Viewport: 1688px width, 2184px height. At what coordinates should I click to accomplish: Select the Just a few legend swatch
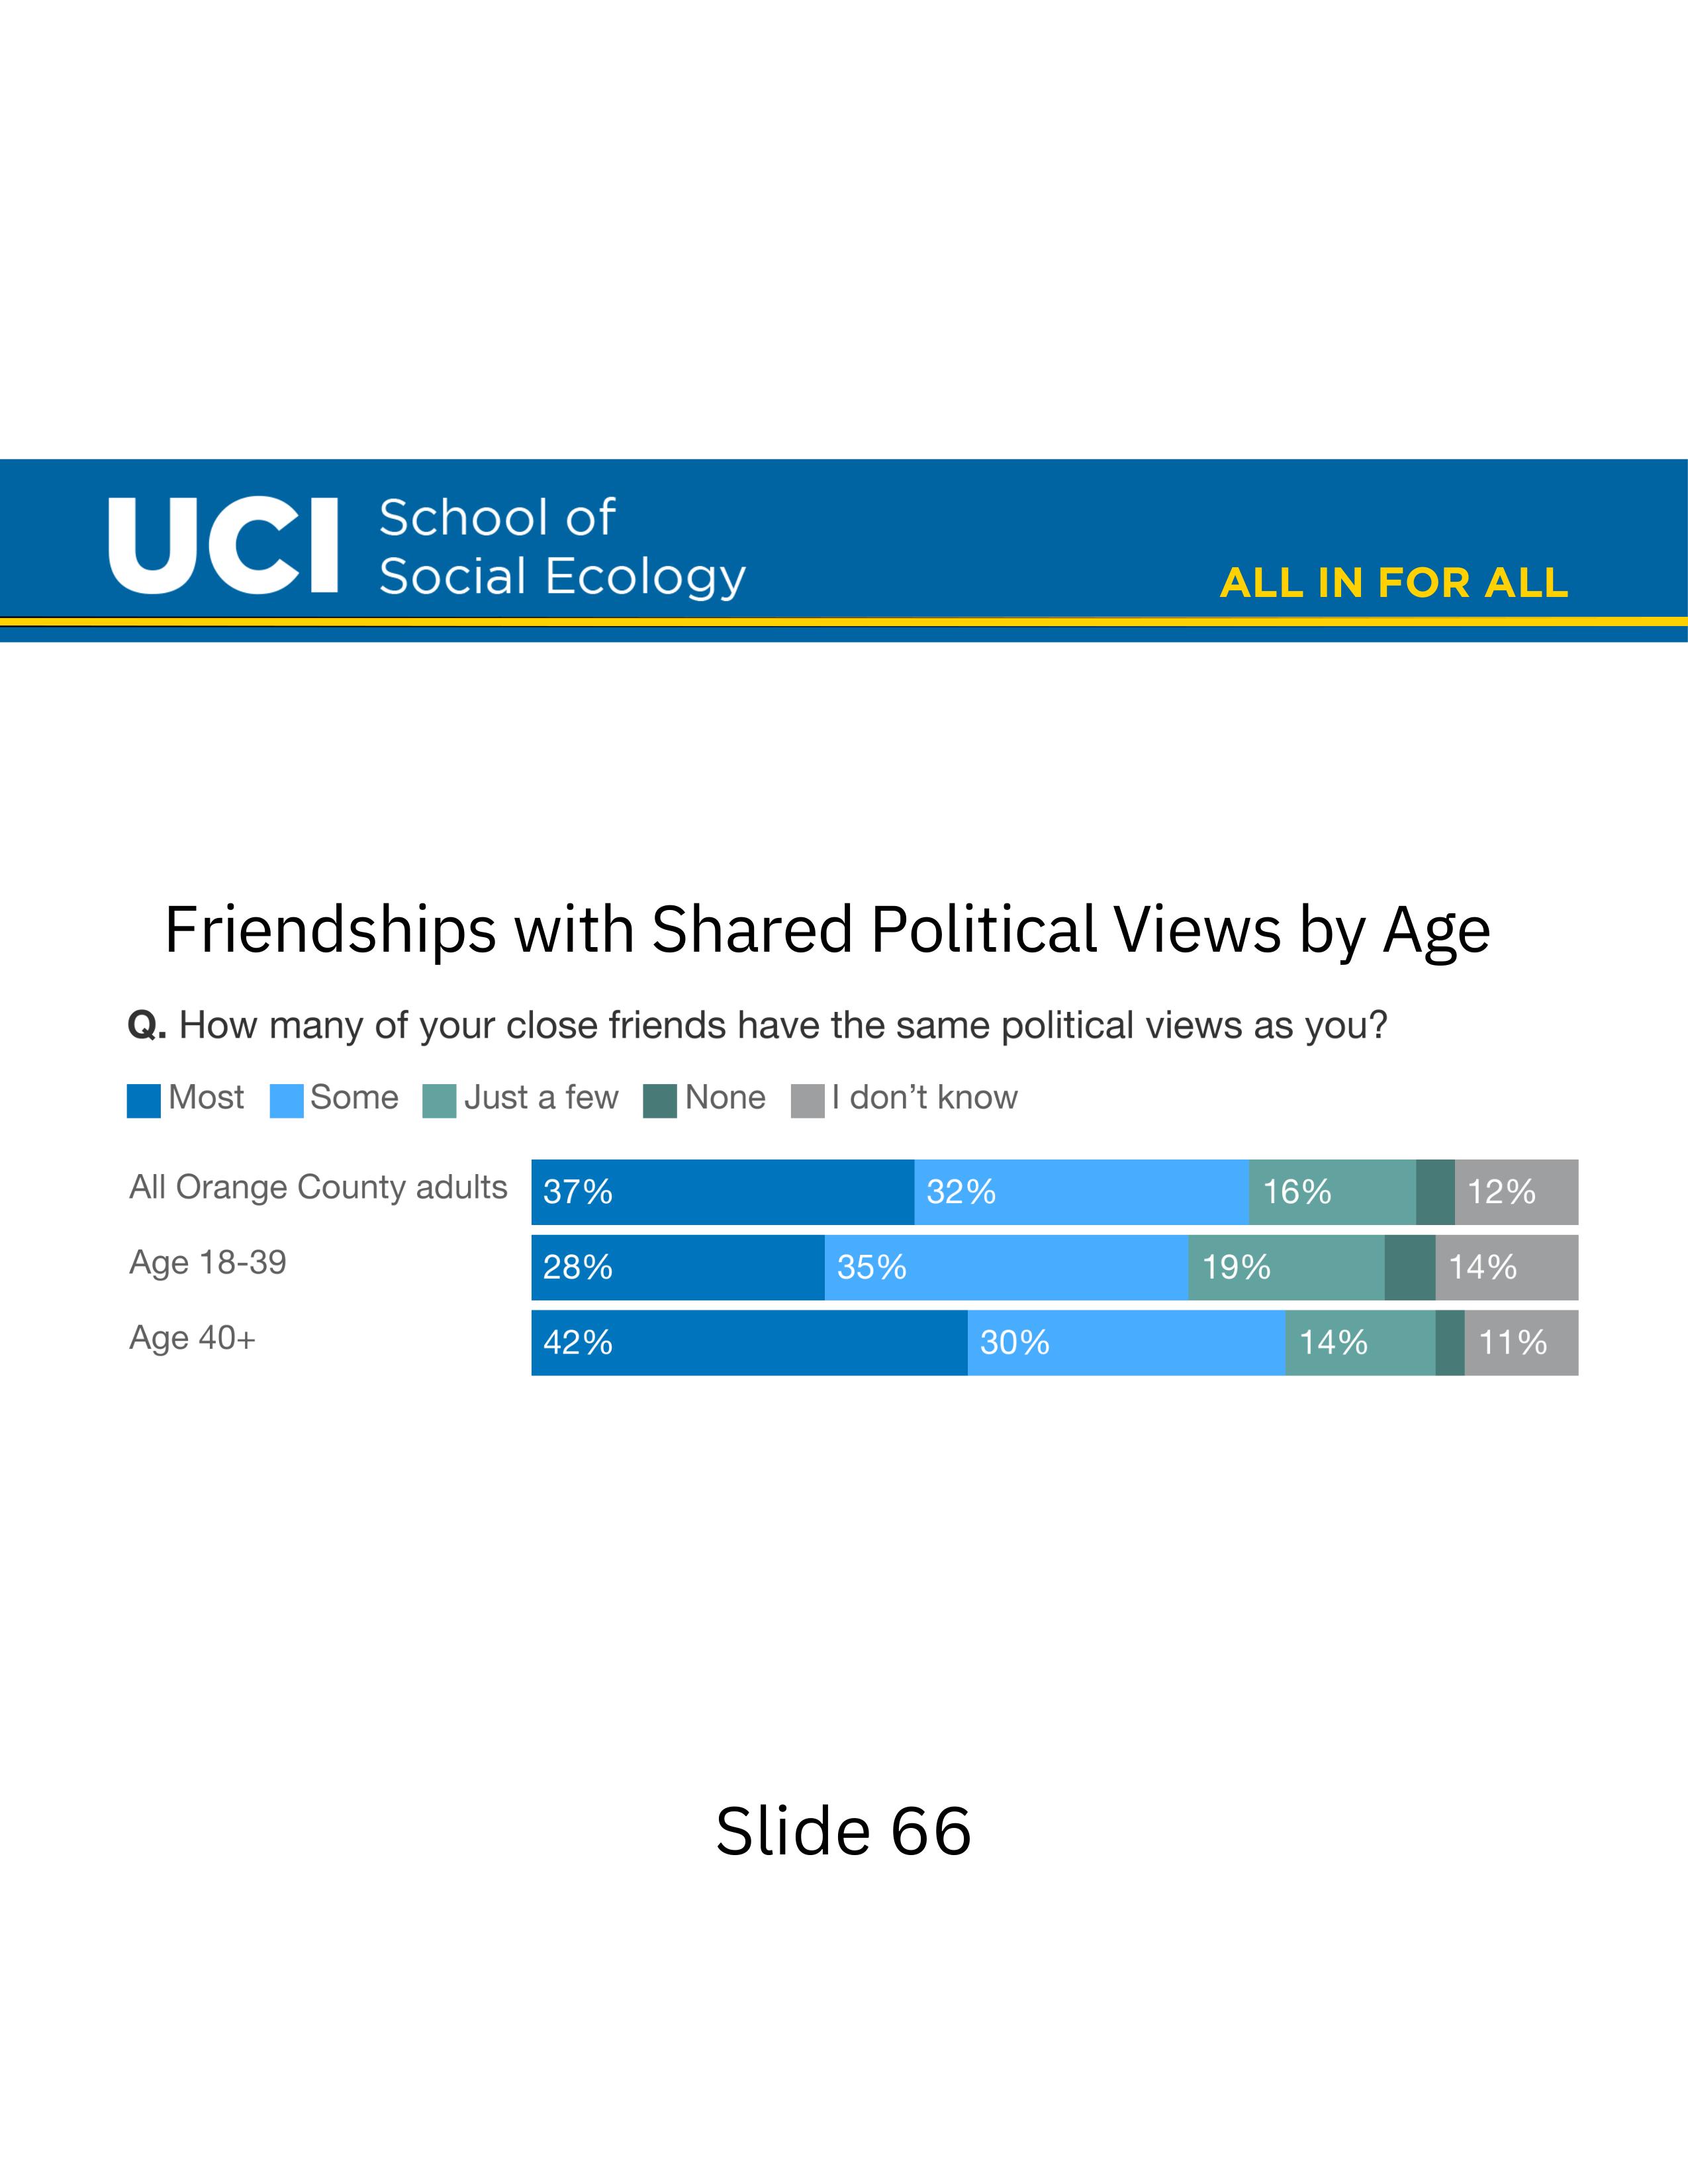pos(439,1101)
